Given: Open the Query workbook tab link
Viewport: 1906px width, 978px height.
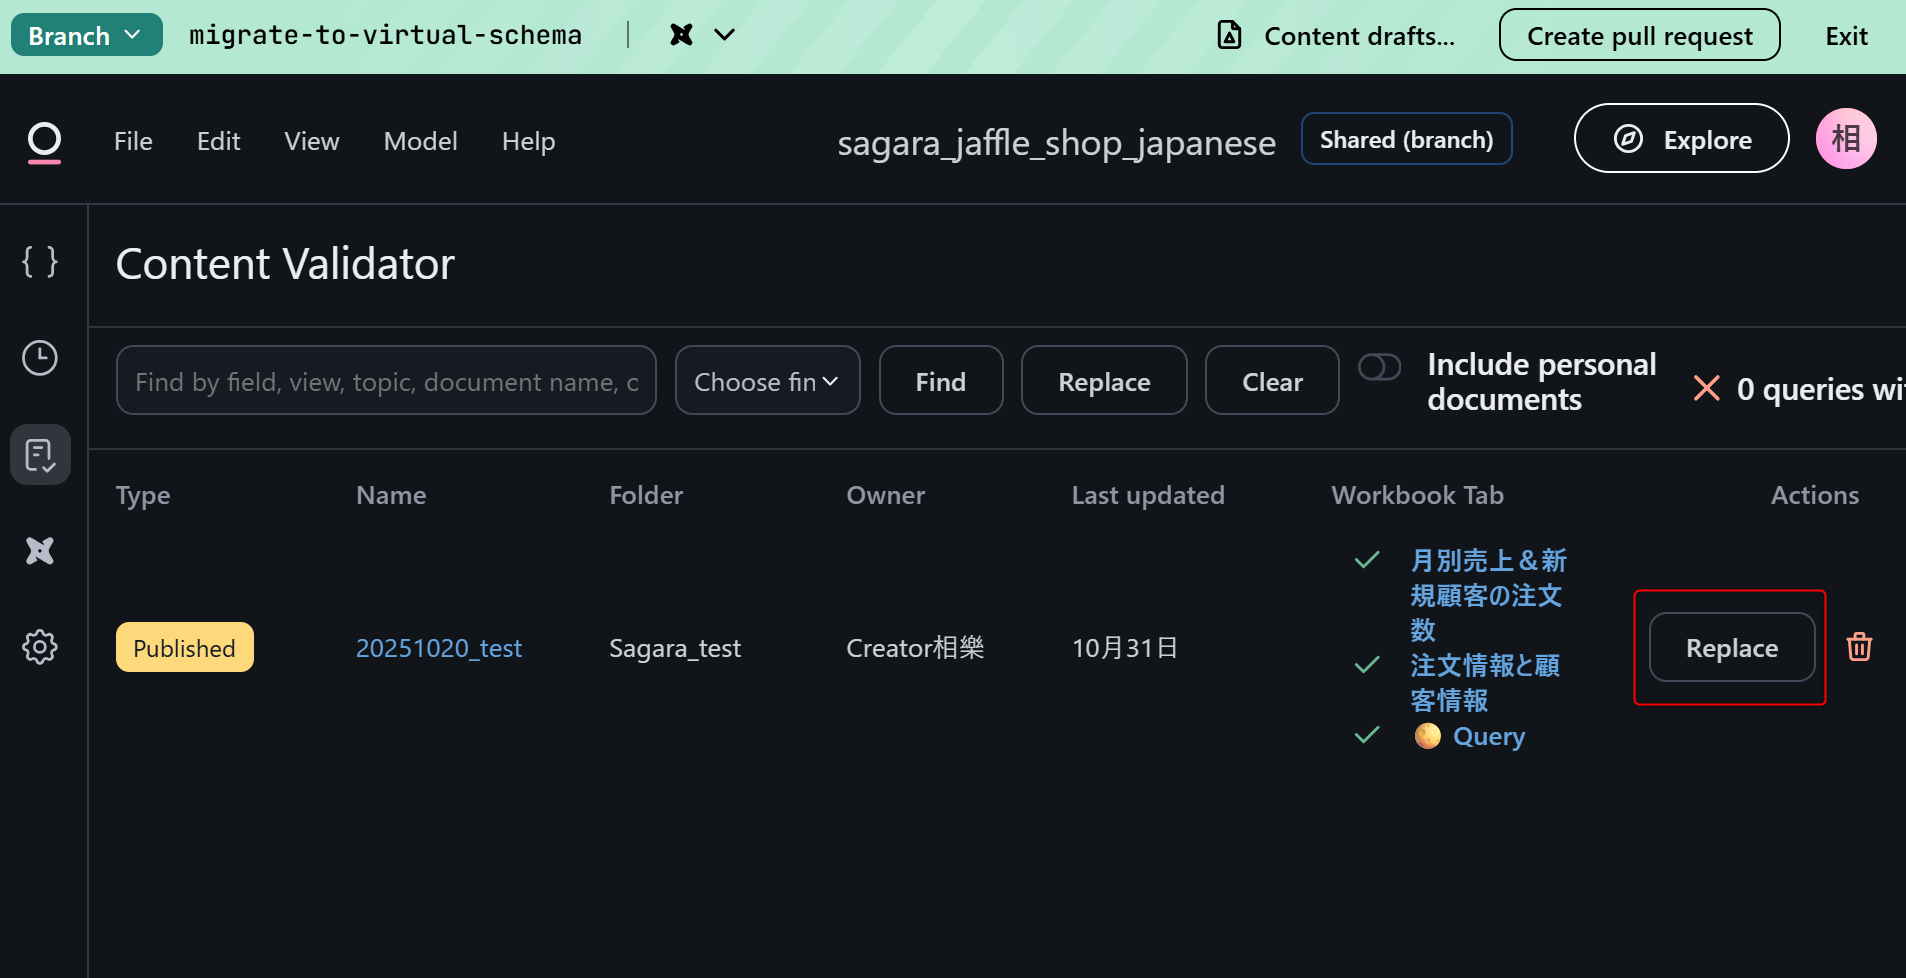Looking at the screenshot, I should pyautogui.click(x=1488, y=737).
